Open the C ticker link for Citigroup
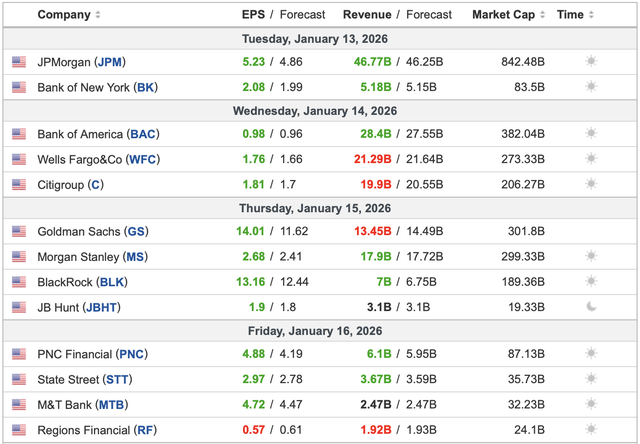Screen dimensions: 640x444 point(96,185)
